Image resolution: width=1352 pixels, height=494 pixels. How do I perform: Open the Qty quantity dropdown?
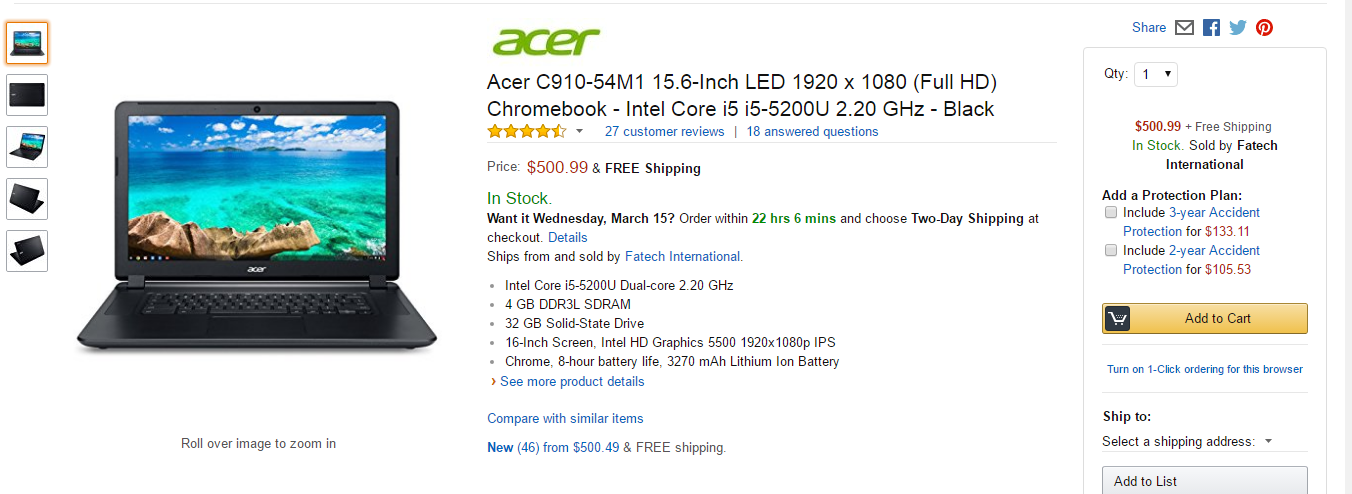[1156, 74]
